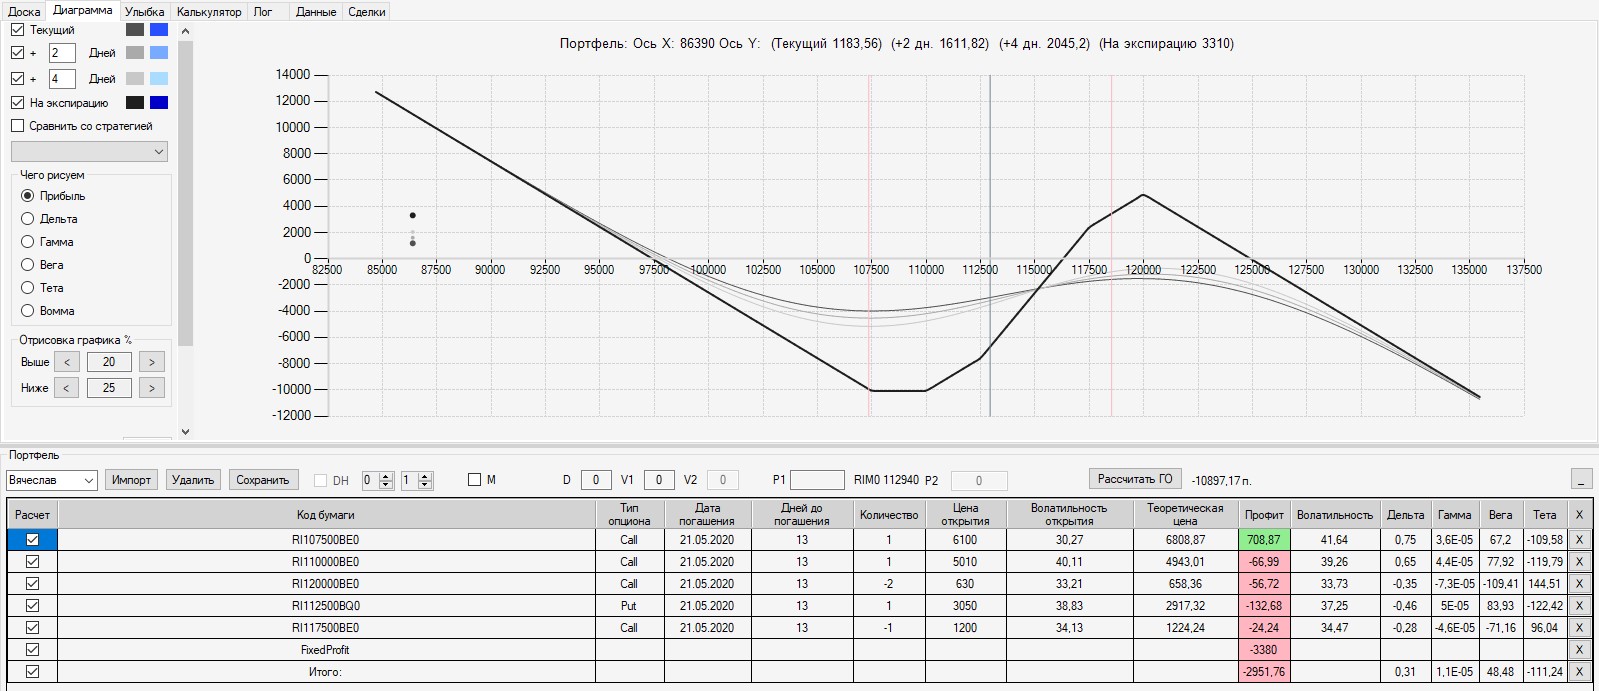This screenshot has height=691, width=1599.
Task: Collapse the portfolio panel with underscore button
Action: [x=1581, y=480]
